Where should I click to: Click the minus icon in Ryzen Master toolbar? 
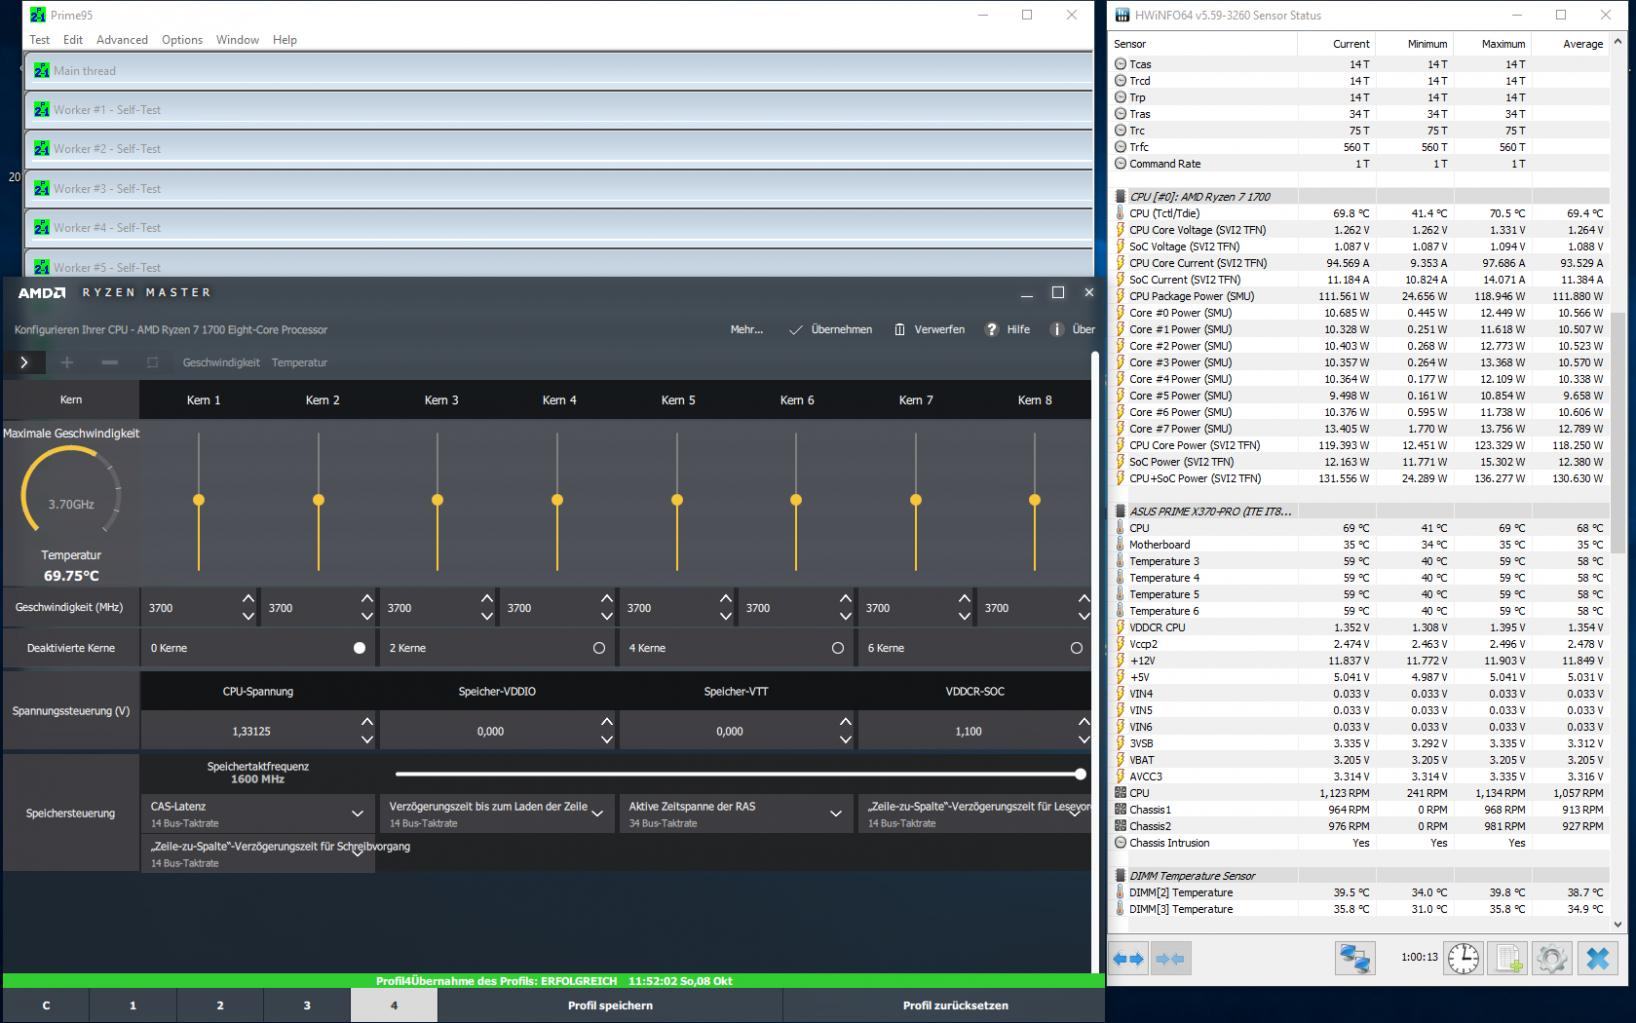click(x=110, y=362)
